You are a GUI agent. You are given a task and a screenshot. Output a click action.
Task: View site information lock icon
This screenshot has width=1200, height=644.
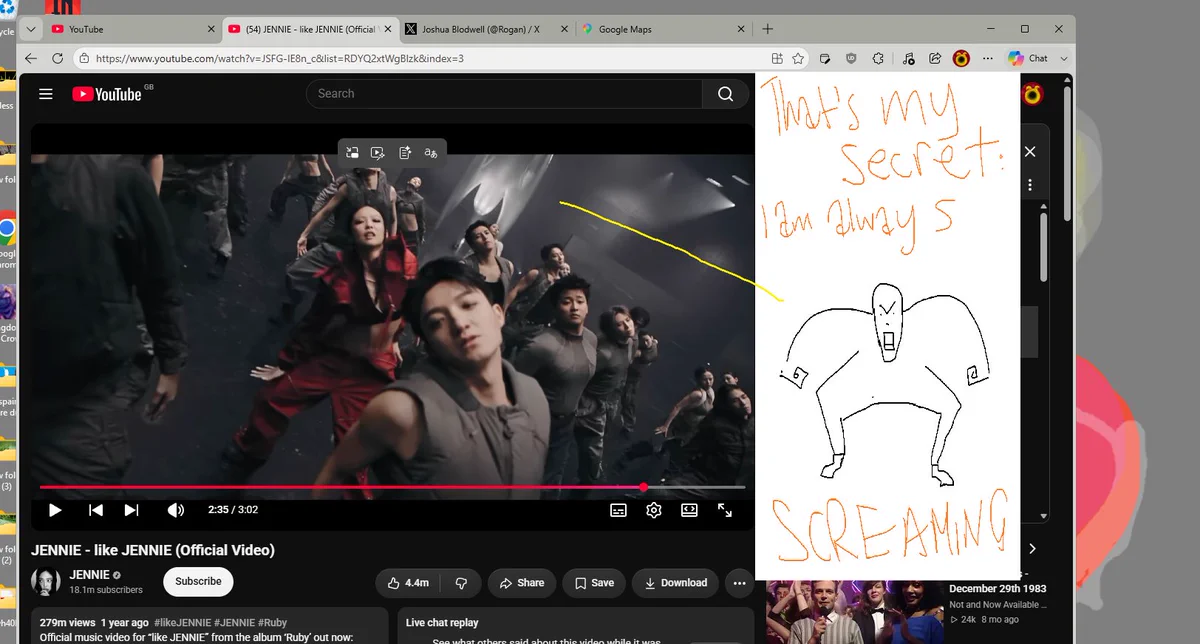(84, 58)
